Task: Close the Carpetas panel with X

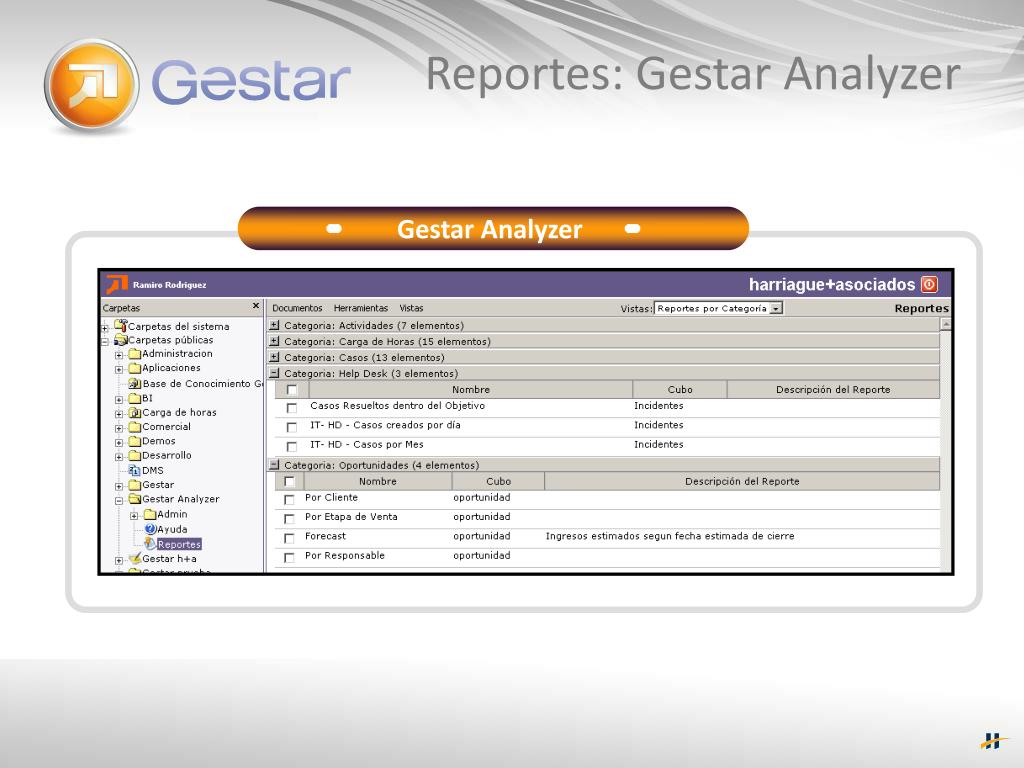Action: point(256,306)
